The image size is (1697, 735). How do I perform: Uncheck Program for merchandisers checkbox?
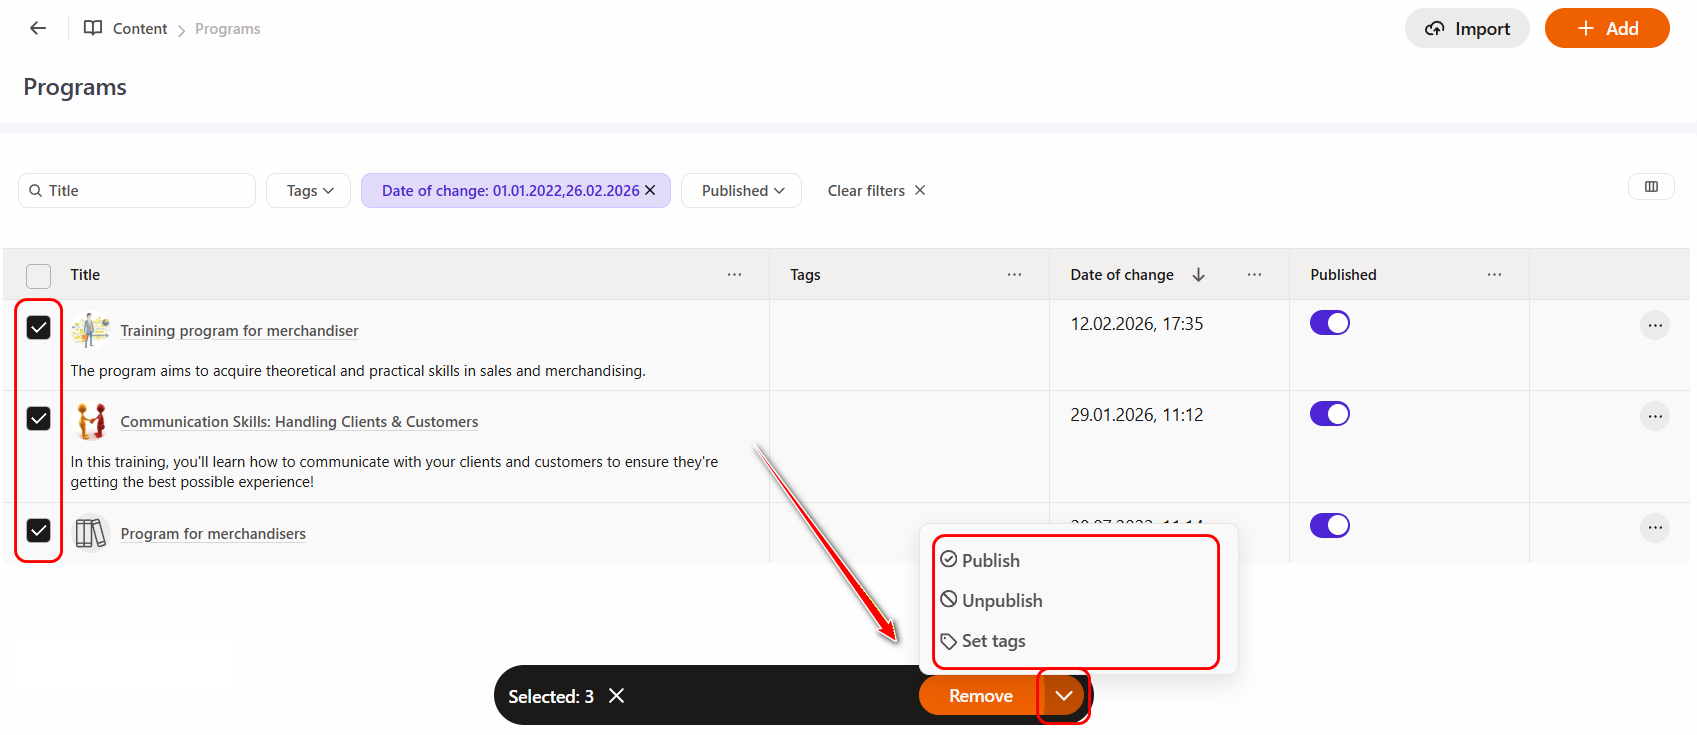(38, 531)
